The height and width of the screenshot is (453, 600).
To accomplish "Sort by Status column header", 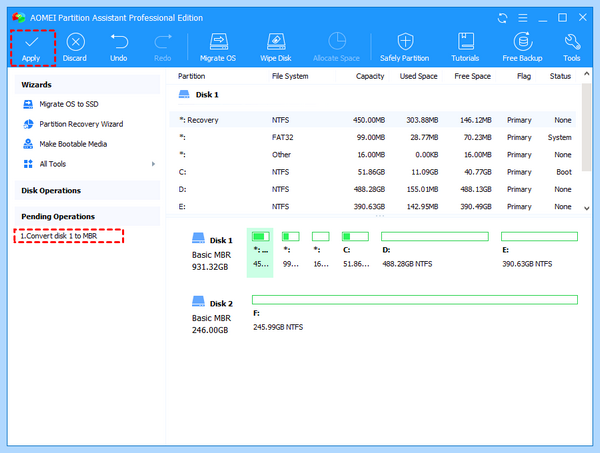I will click(560, 76).
